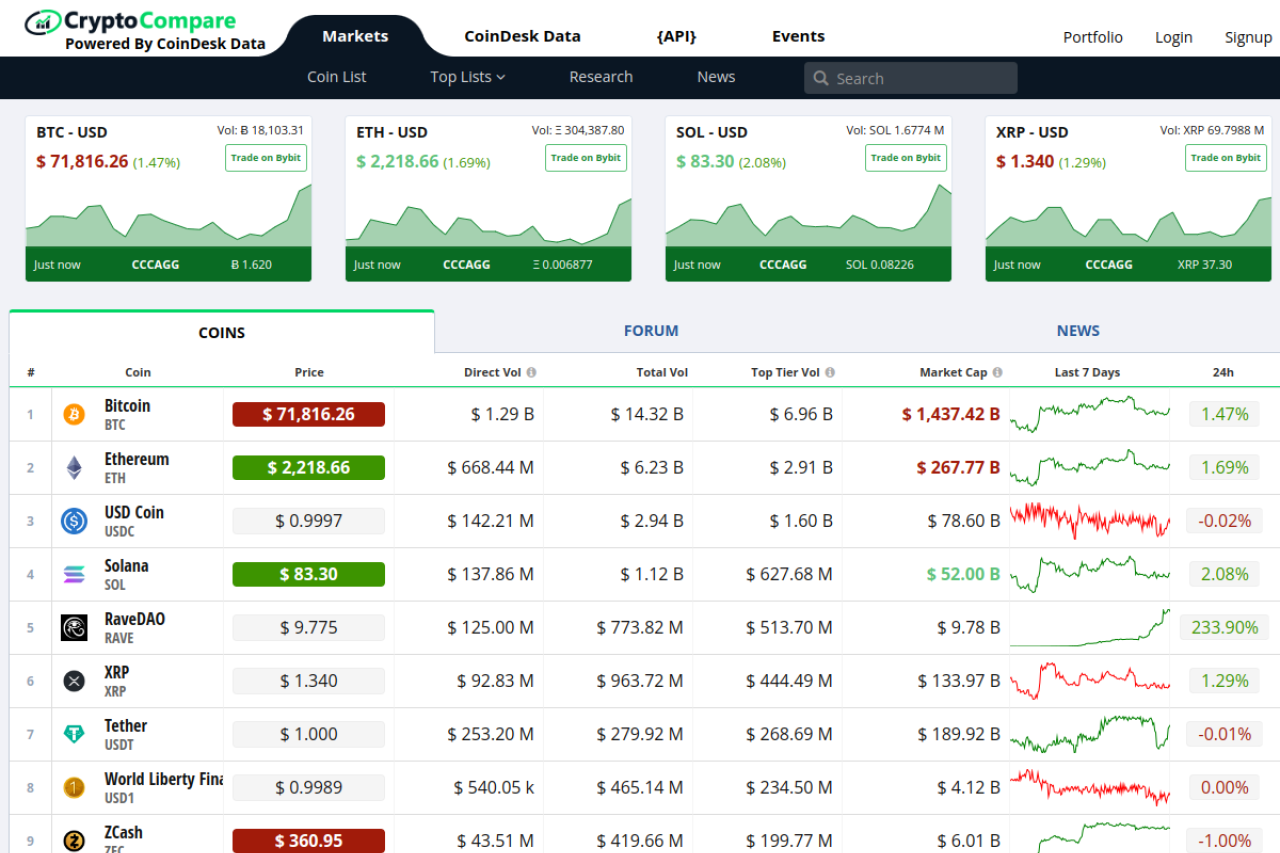Click the RaveDAO logo icon
This screenshot has width=1280, height=853.
tap(74, 628)
